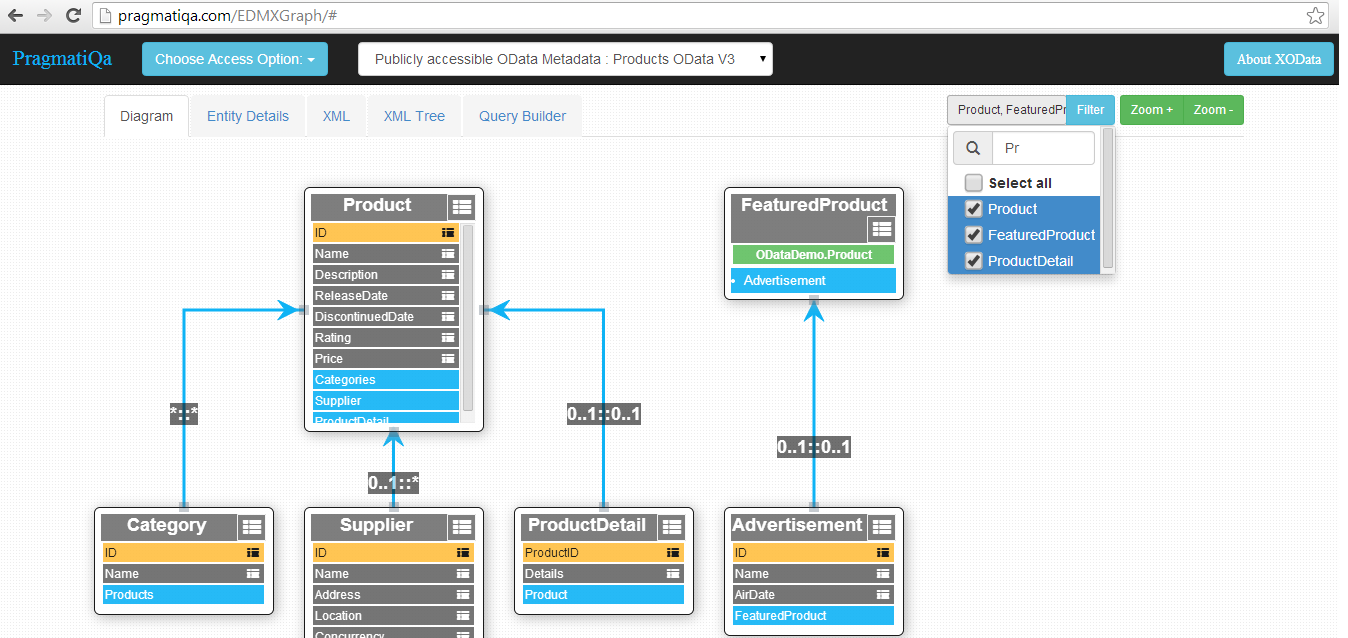
Task: Open the Choose Access Option dropdown
Action: (x=234, y=59)
